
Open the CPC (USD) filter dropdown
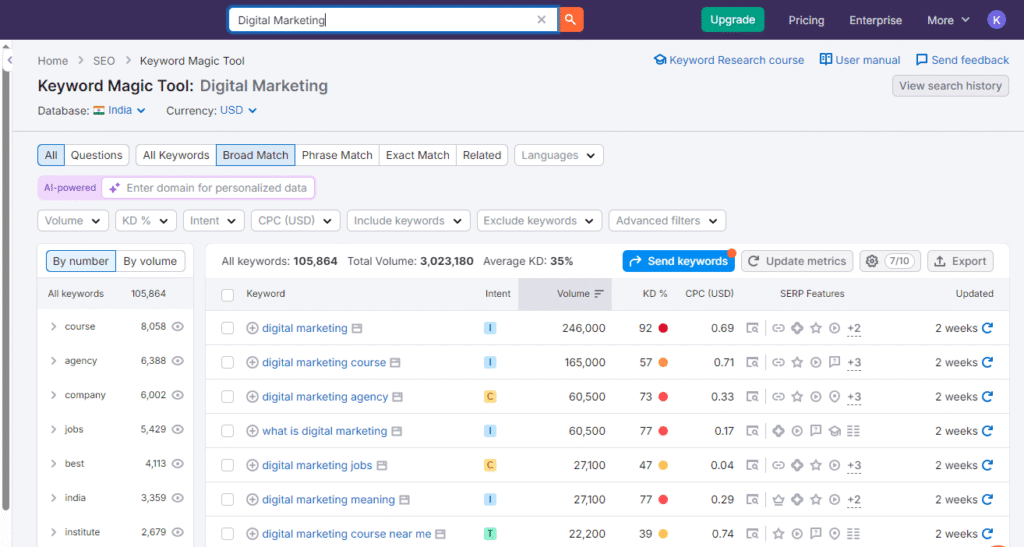[295, 221]
